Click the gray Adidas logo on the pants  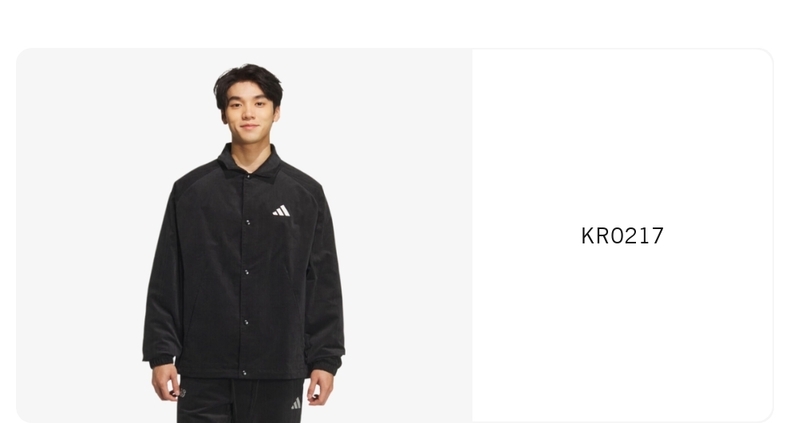(x=296, y=403)
